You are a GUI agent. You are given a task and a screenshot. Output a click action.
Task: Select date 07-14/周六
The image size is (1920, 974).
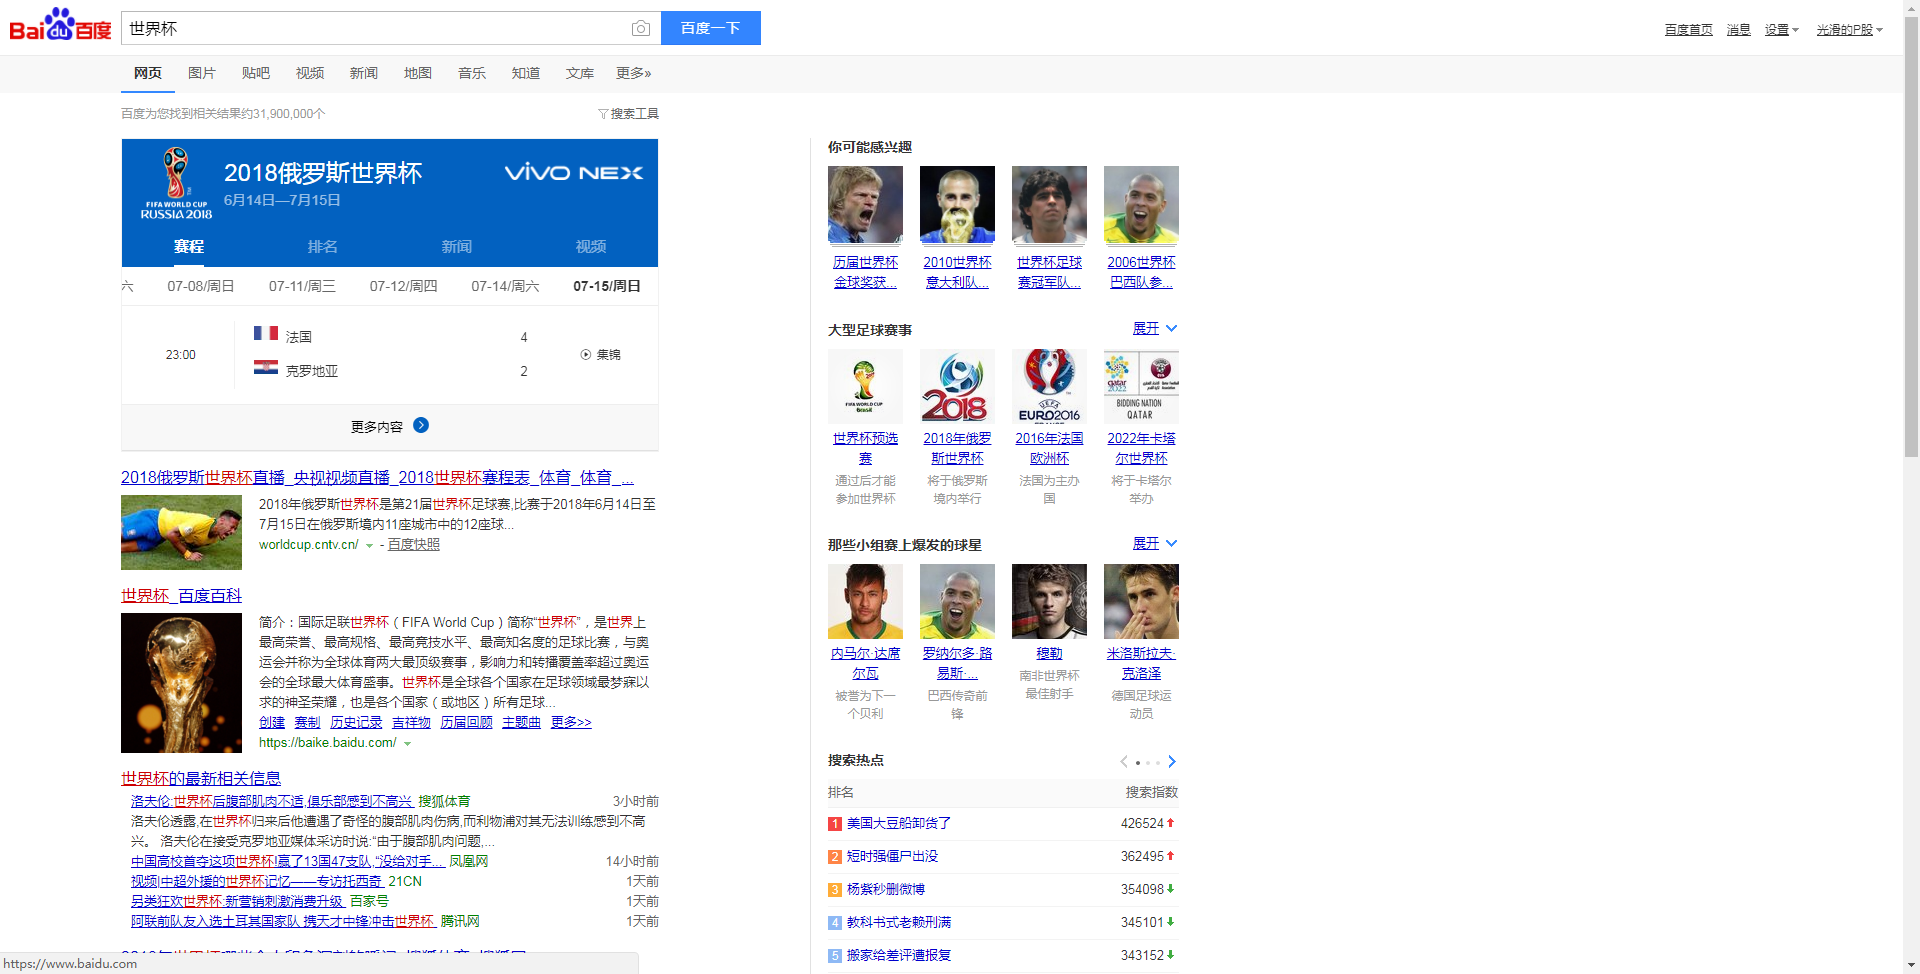tap(505, 286)
